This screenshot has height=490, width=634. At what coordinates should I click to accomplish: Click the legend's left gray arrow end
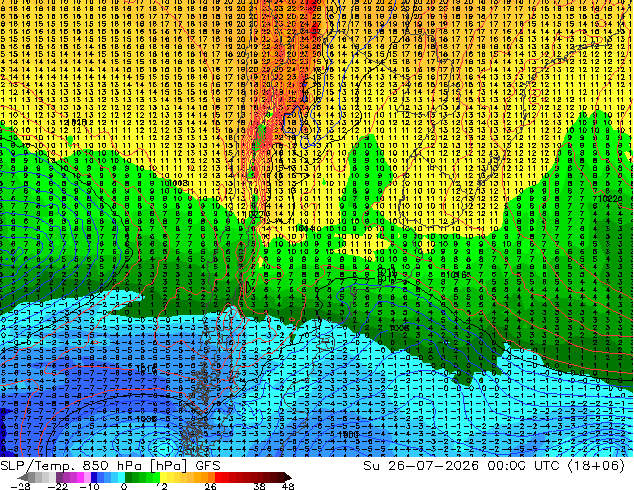click(x=23, y=477)
